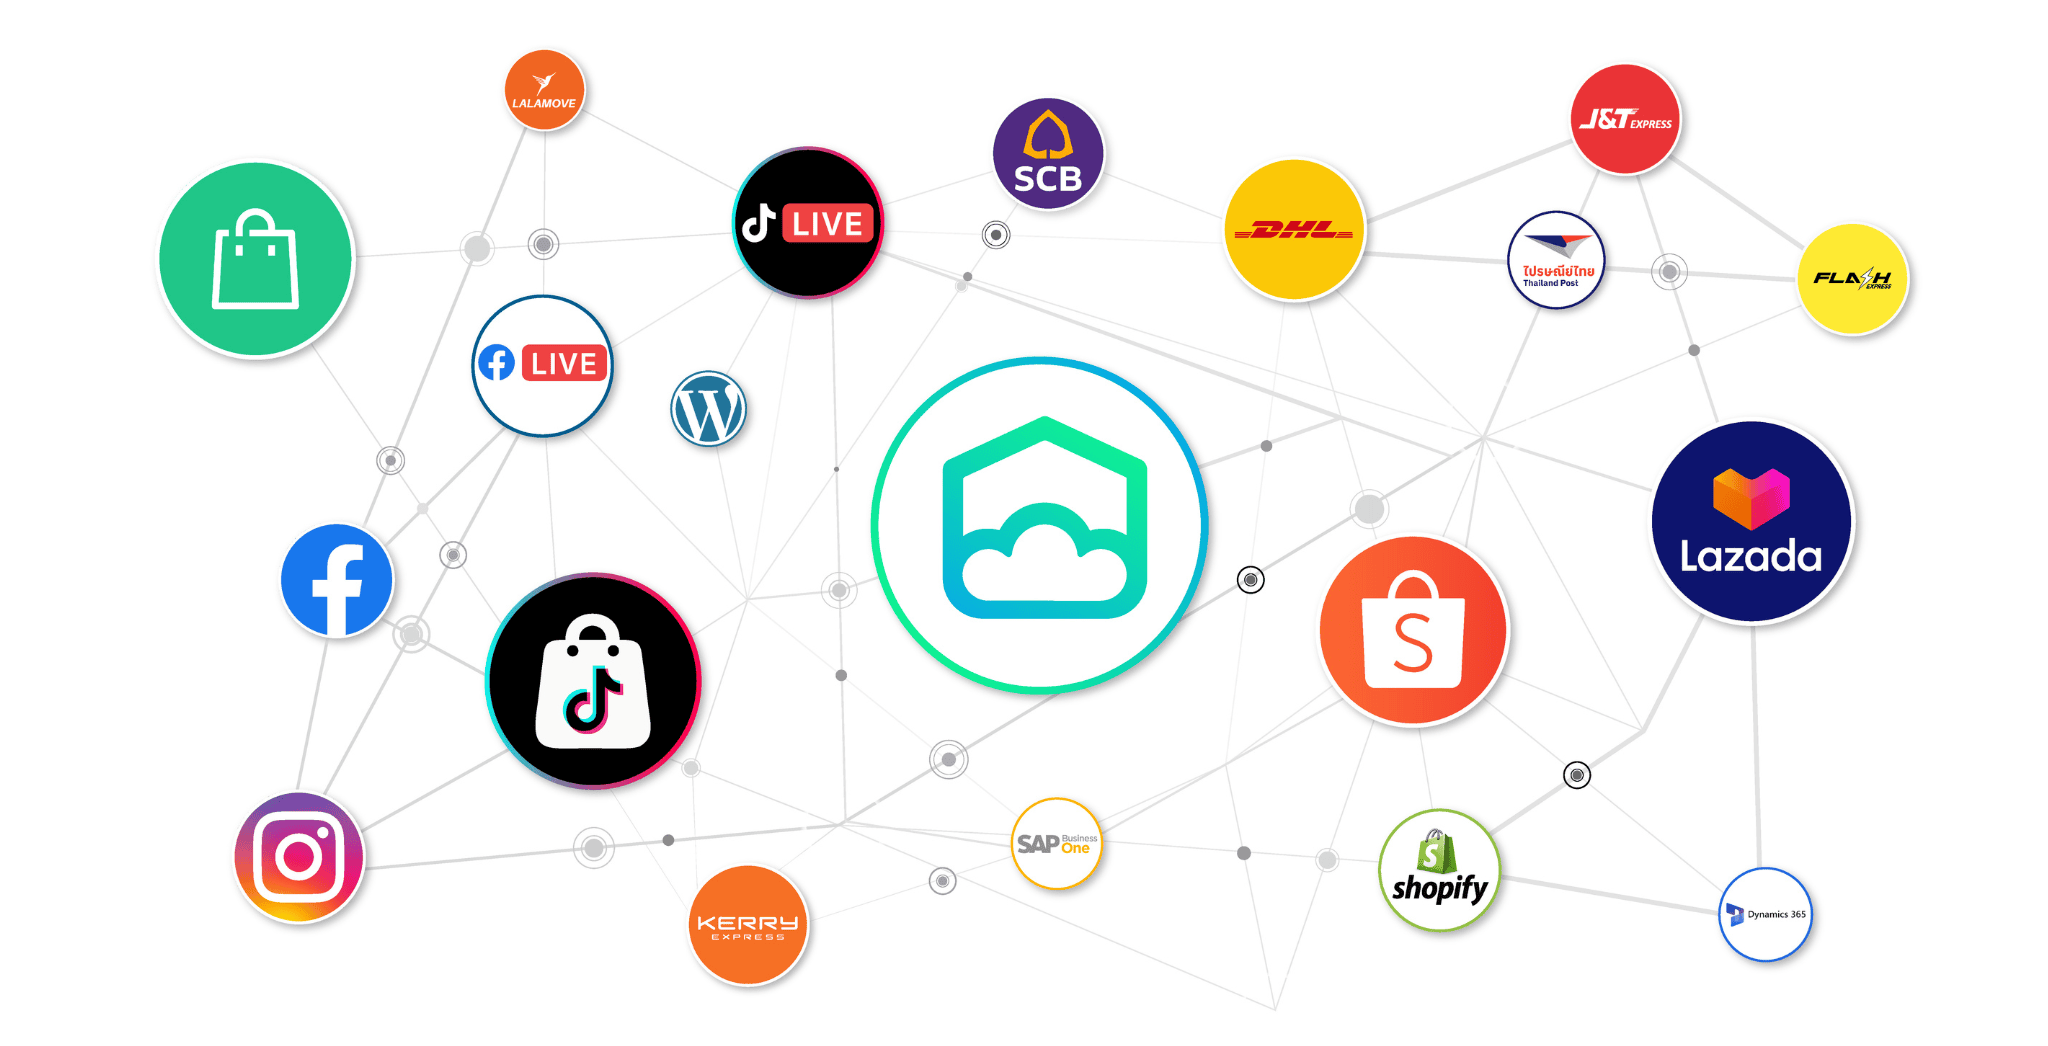The height and width of the screenshot is (1046, 2048).
Task: Select the Kerry Express orange logo
Action: point(747,926)
